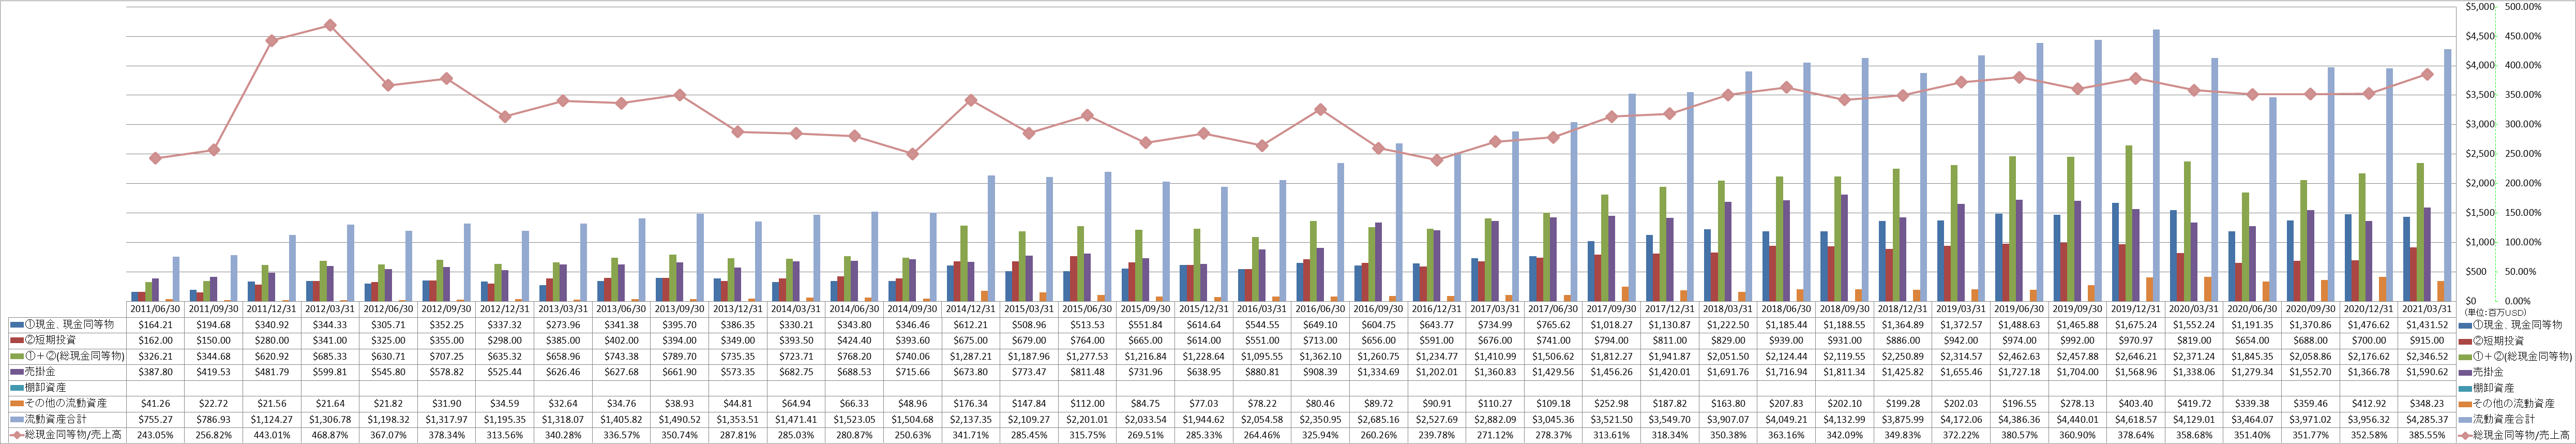Select the line marker above 2012/03/31
Screen dimensions: 2576x444
(x=330, y=25)
